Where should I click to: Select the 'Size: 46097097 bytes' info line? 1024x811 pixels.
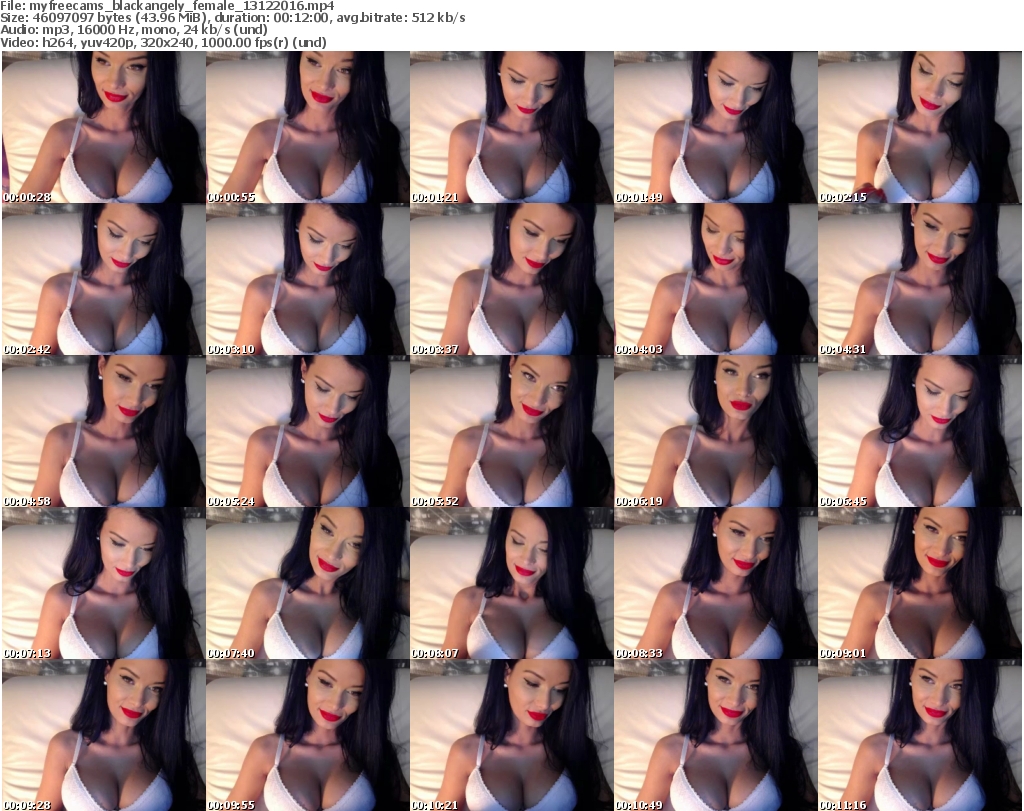[x=232, y=18]
